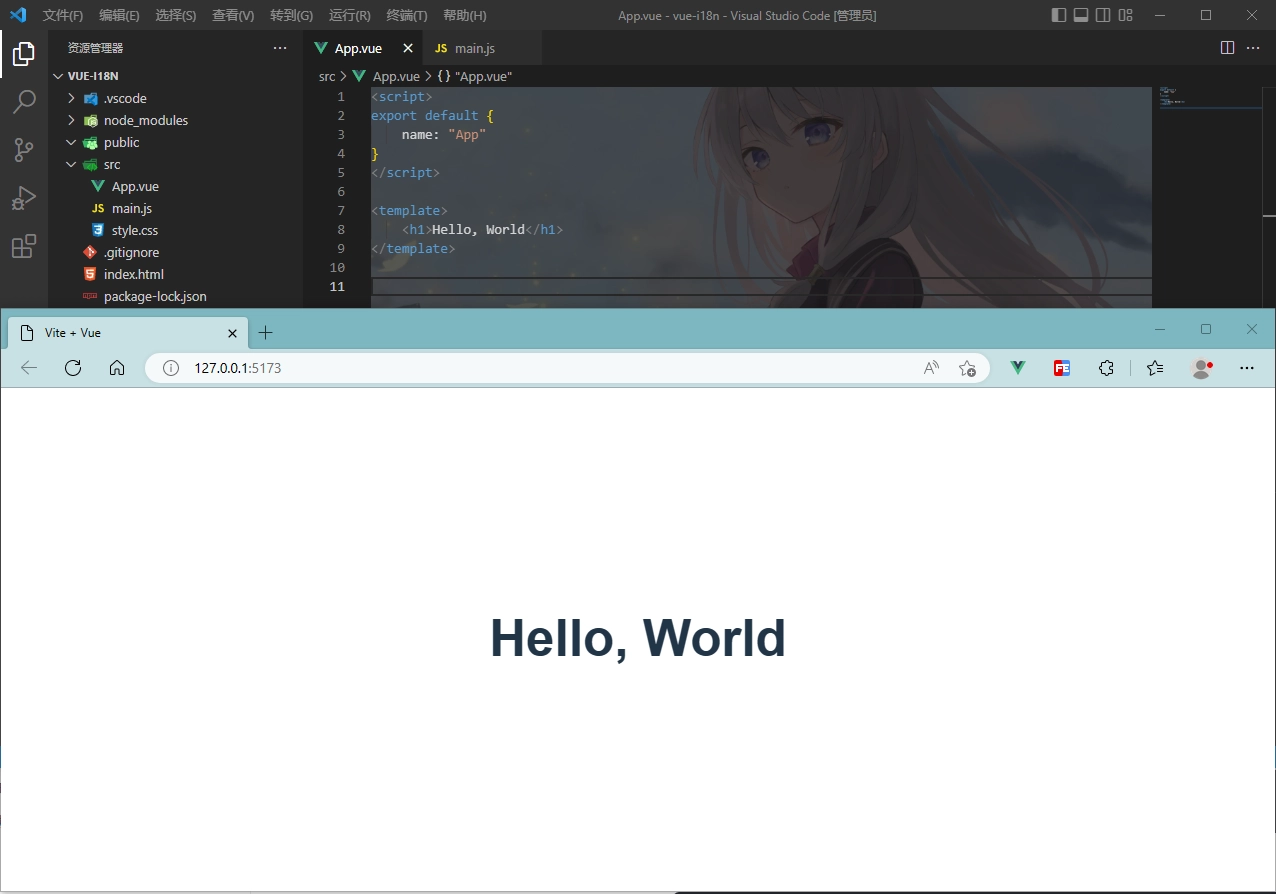Open editor more actions ellipsis
1276x894 pixels.
pyautogui.click(x=1254, y=48)
